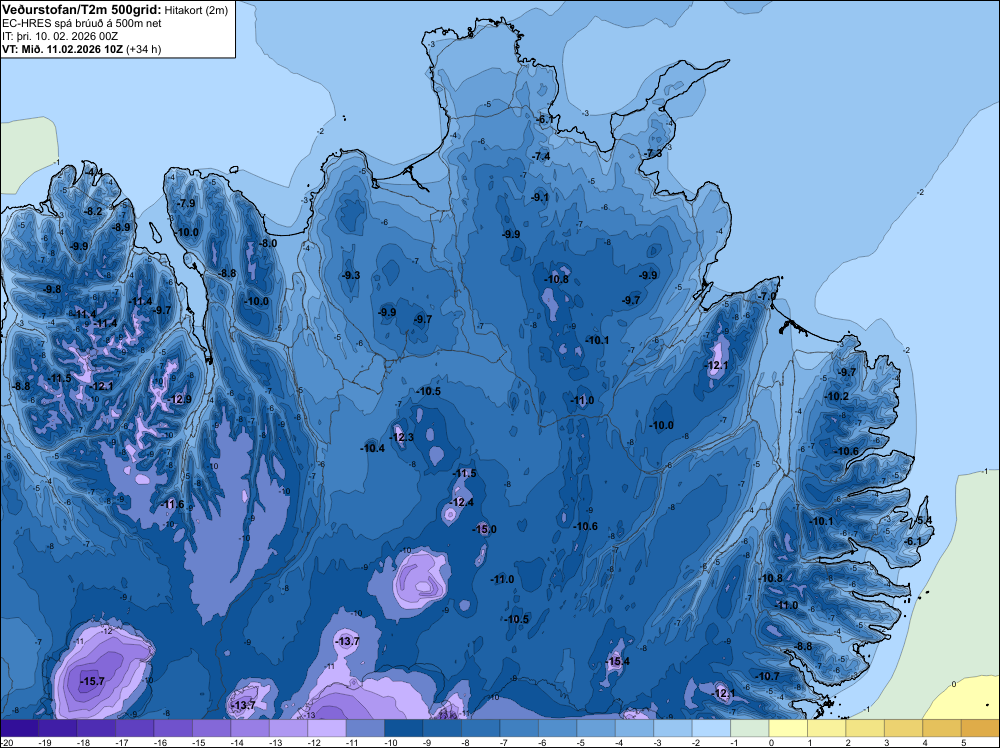Image resolution: width=1000 pixels, height=748 pixels.
Task: Click the '(+34 h)' forecast offset text
Action: (x=143, y=49)
